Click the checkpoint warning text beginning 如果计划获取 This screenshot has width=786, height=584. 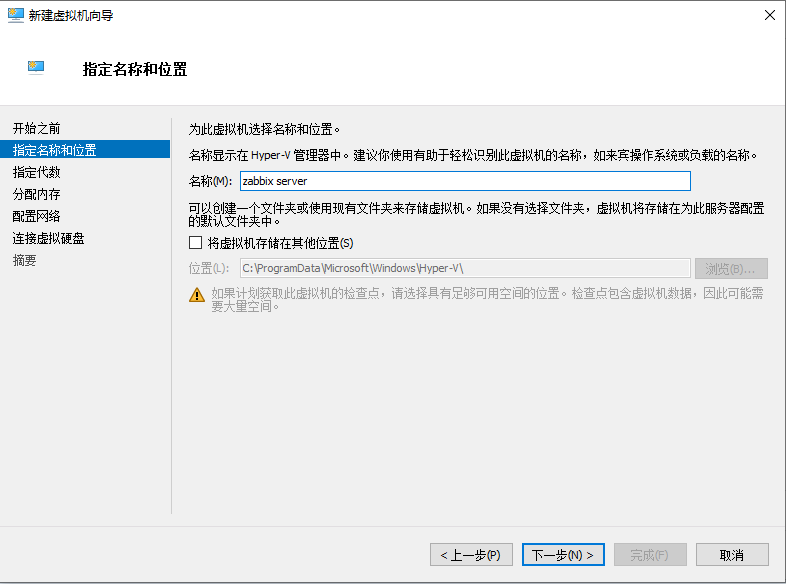(x=487, y=300)
